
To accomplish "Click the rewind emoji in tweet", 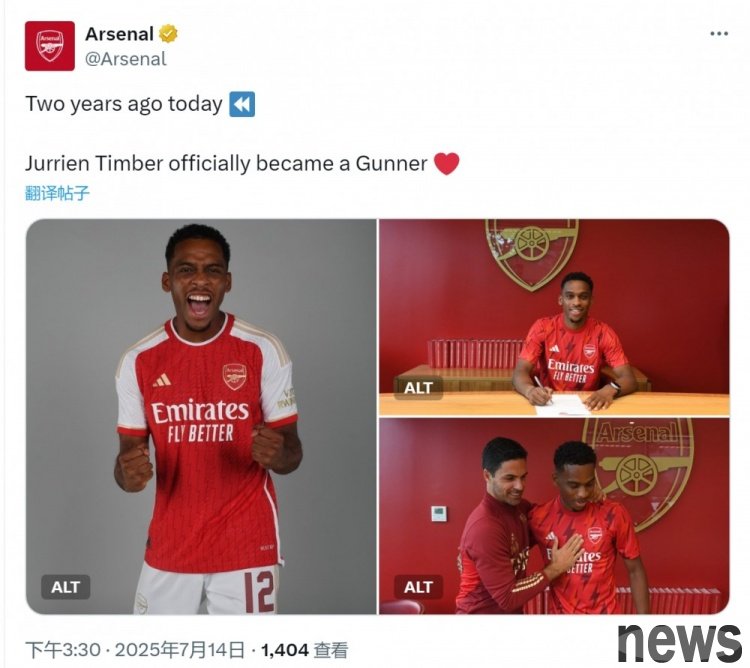I will coord(242,104).
